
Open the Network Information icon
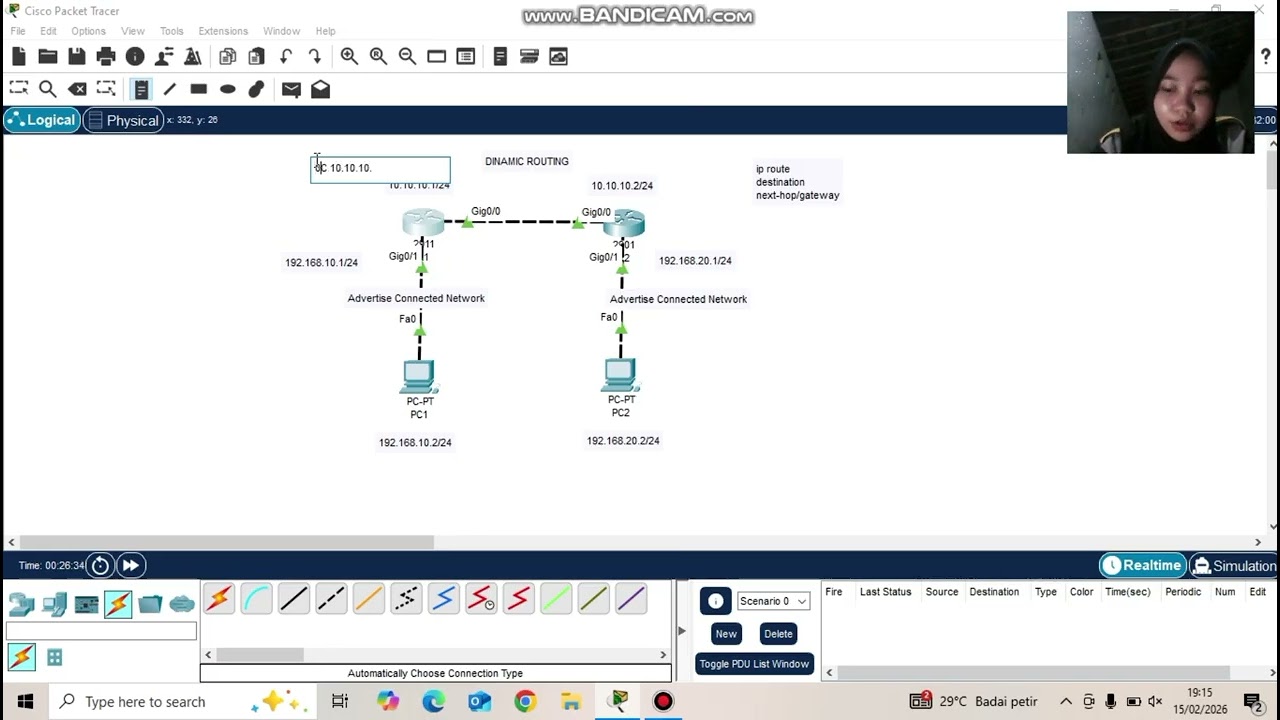(x=135, y=57)
